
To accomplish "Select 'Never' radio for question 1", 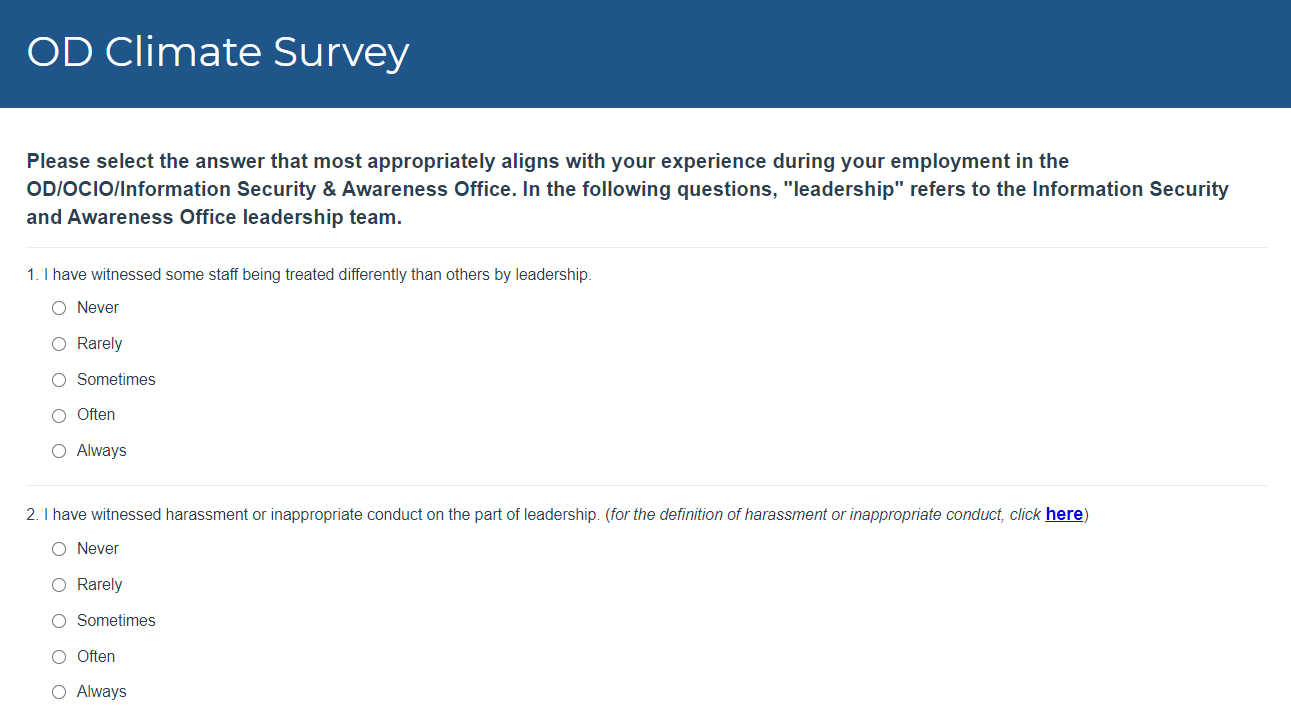I will (x=59, y=308).
